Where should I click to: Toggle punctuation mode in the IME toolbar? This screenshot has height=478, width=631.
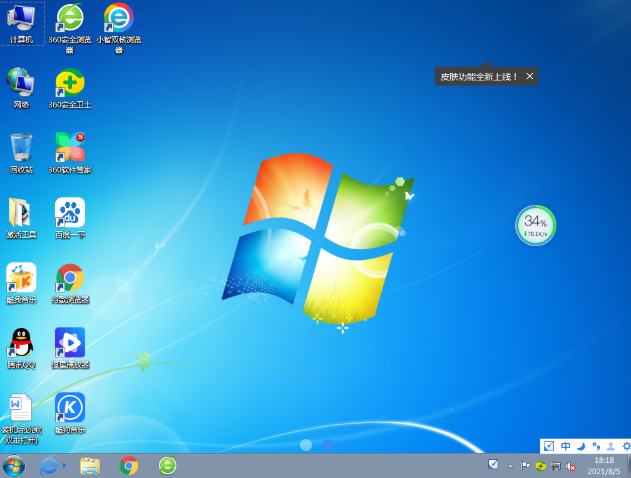(595, 446)
